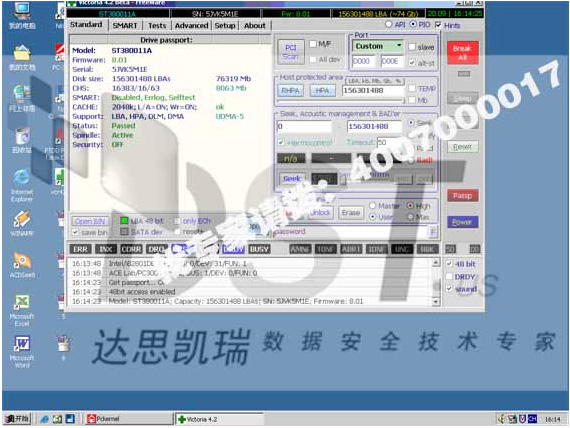Select the API access mode radio
The width and height of the screenshot is (570, 428).
pos(389,24)
